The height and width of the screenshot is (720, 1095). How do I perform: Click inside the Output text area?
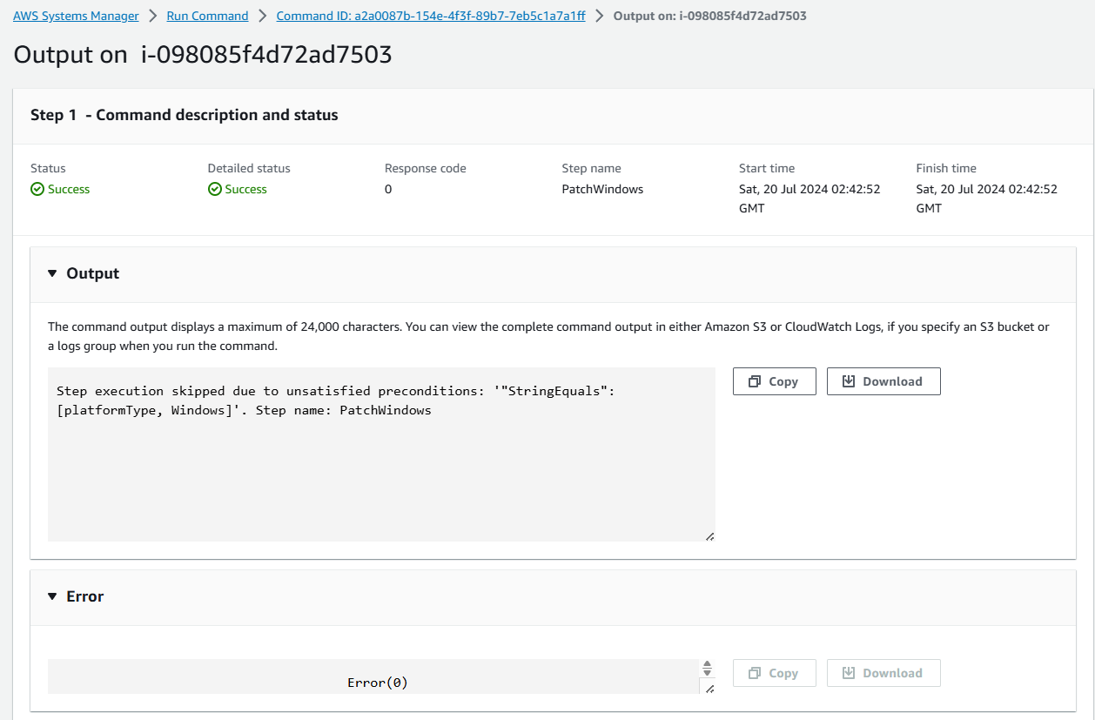pos(380,470)
